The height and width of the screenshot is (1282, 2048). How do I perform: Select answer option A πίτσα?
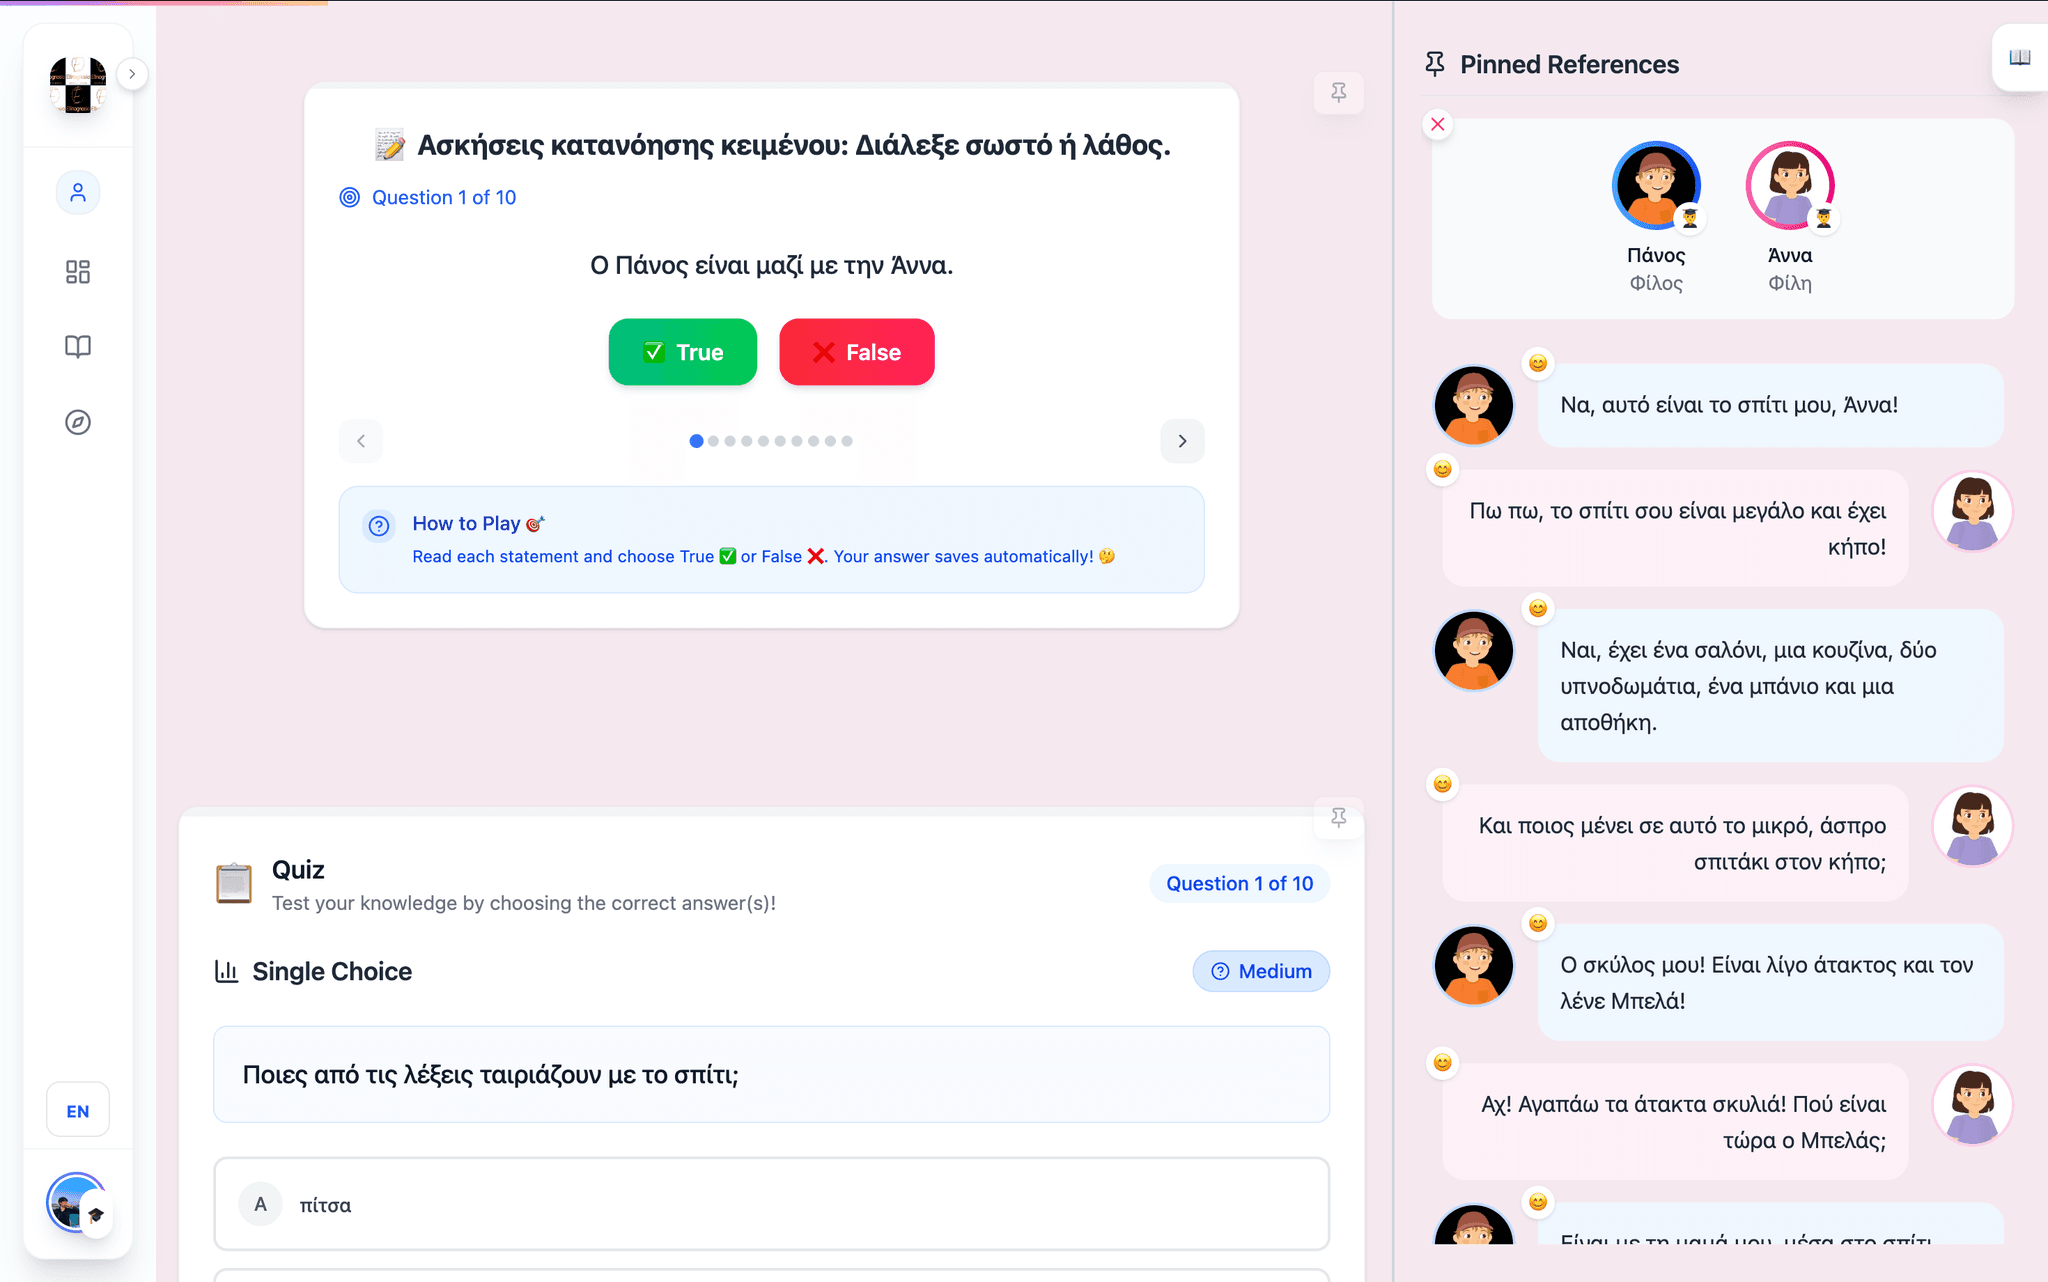771,1204
